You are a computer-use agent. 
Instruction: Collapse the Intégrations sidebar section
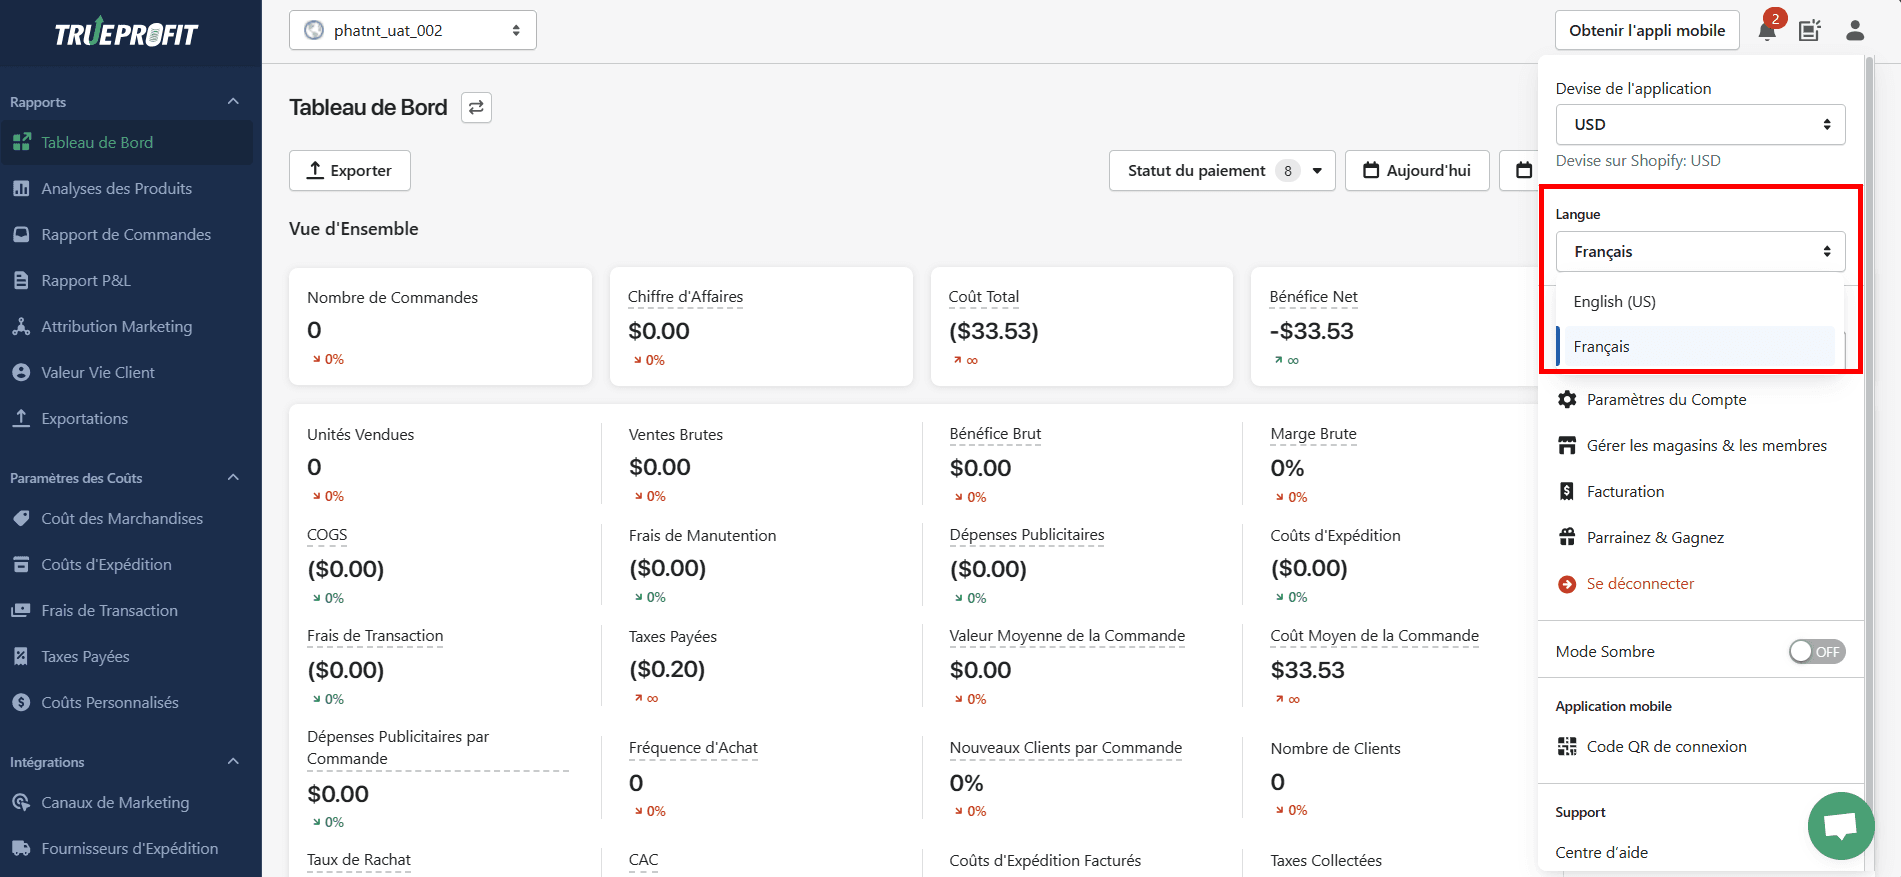pyautogui.click(x=233, y=762)
